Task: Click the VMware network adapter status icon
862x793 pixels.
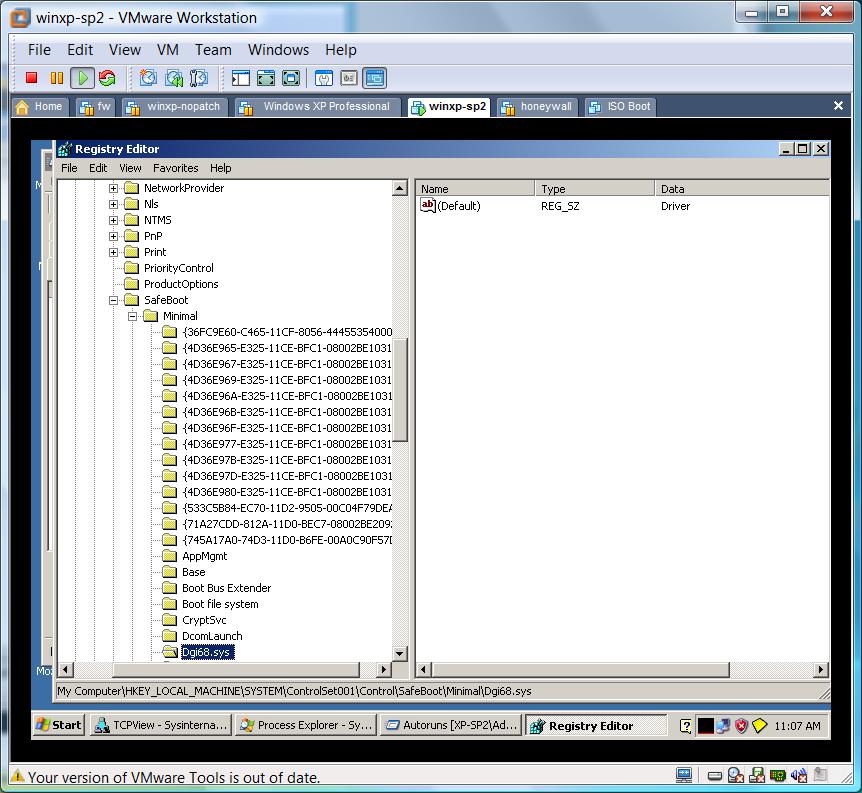Action: tap(778, 775)
